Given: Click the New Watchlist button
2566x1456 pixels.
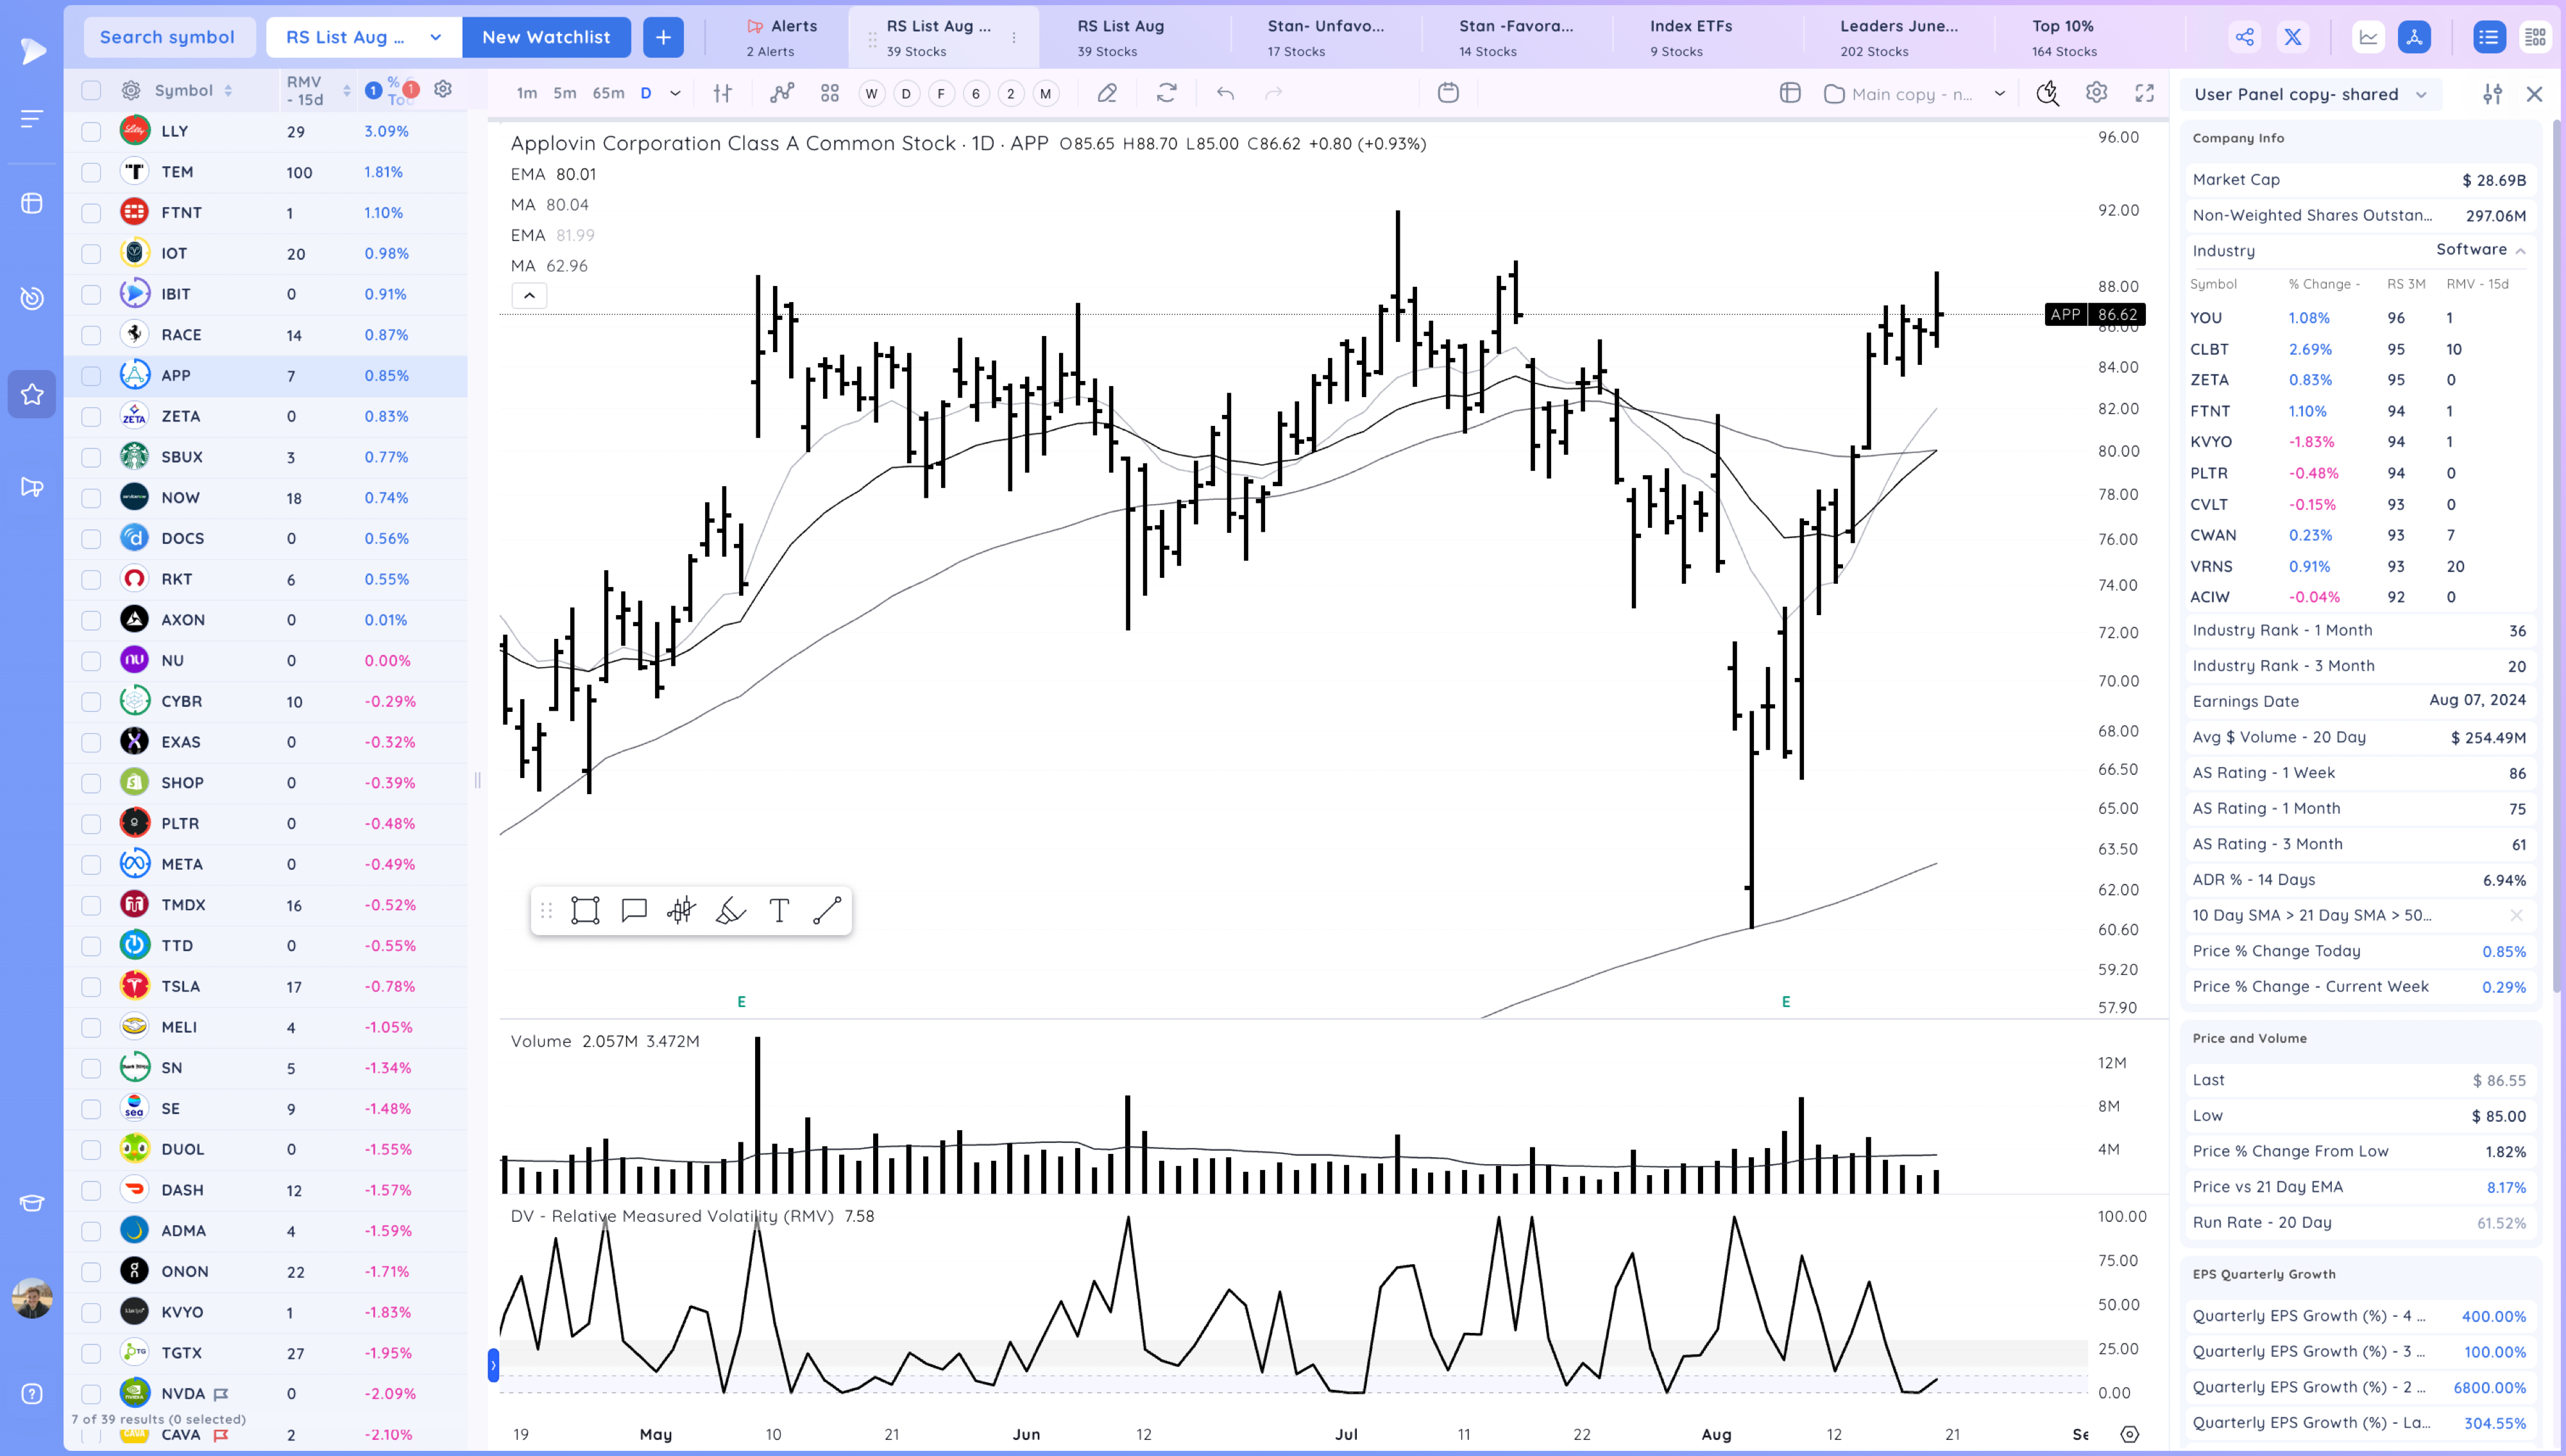Looking at the screenshot, I should click(x=546, y=37).
